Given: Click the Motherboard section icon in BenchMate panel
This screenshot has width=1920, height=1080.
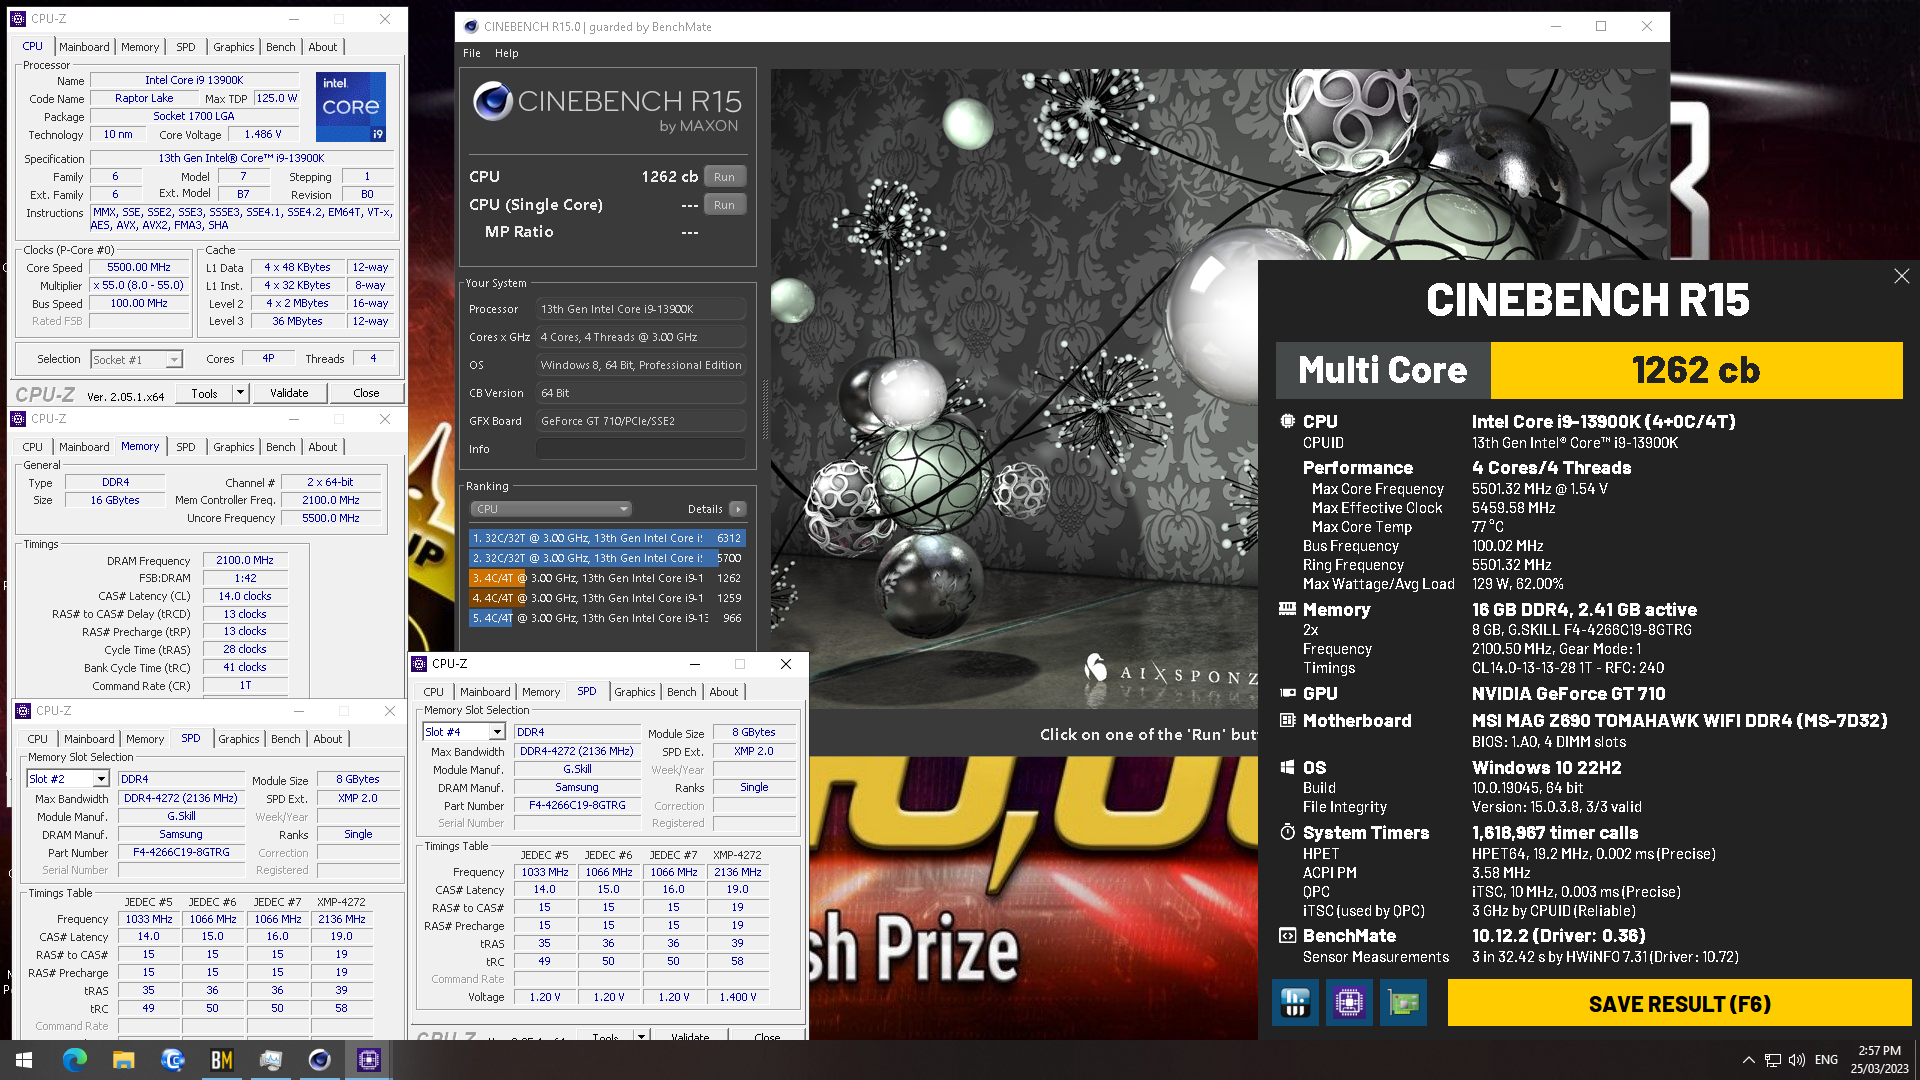Looking at the screenshot, I should coord(1287,720).
